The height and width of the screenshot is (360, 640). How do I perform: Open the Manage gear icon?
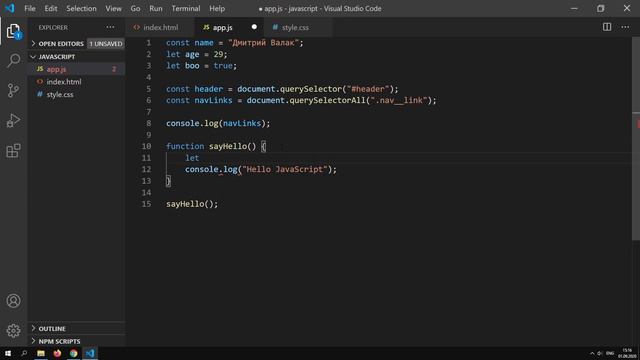[13, 331]
